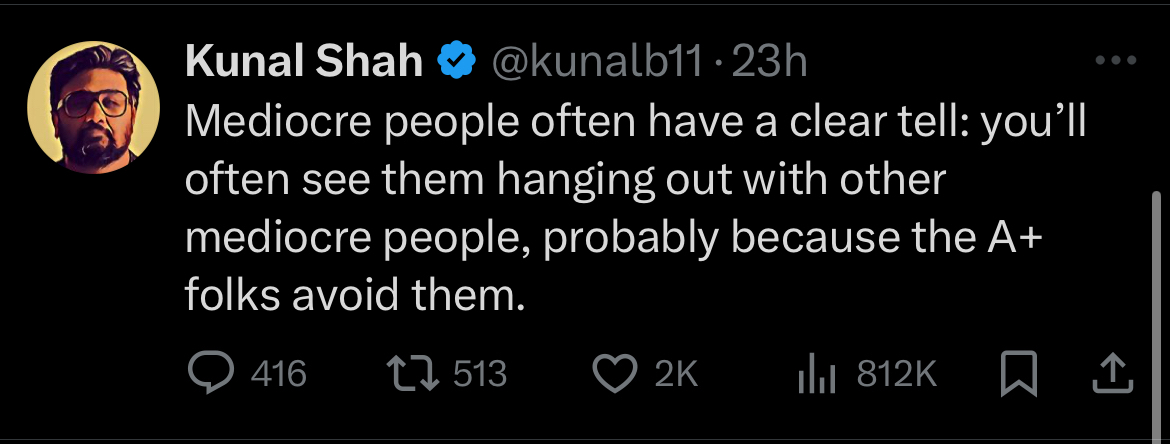Click the 2K likes count

point(675,375)
